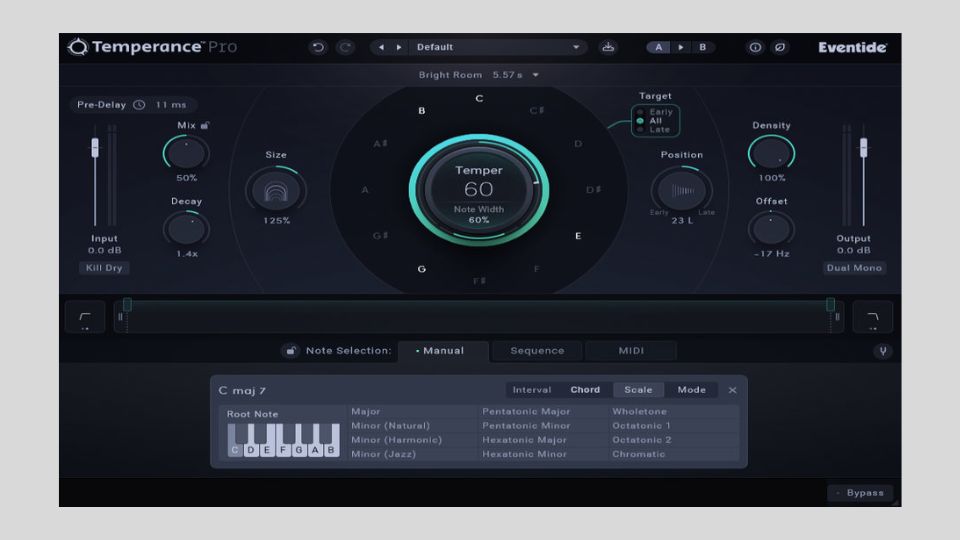Open the info icon in the top bar
Image resolution: width=960 pixels, height=540 pixels.
[755, 47]
